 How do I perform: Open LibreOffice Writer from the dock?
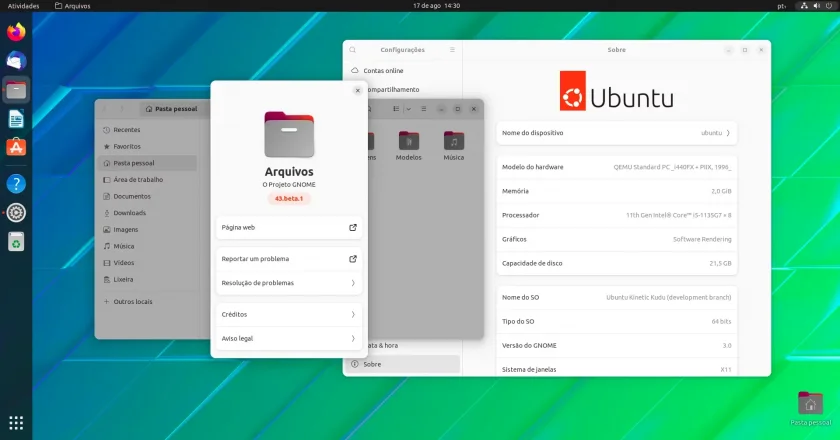point(16,118)
